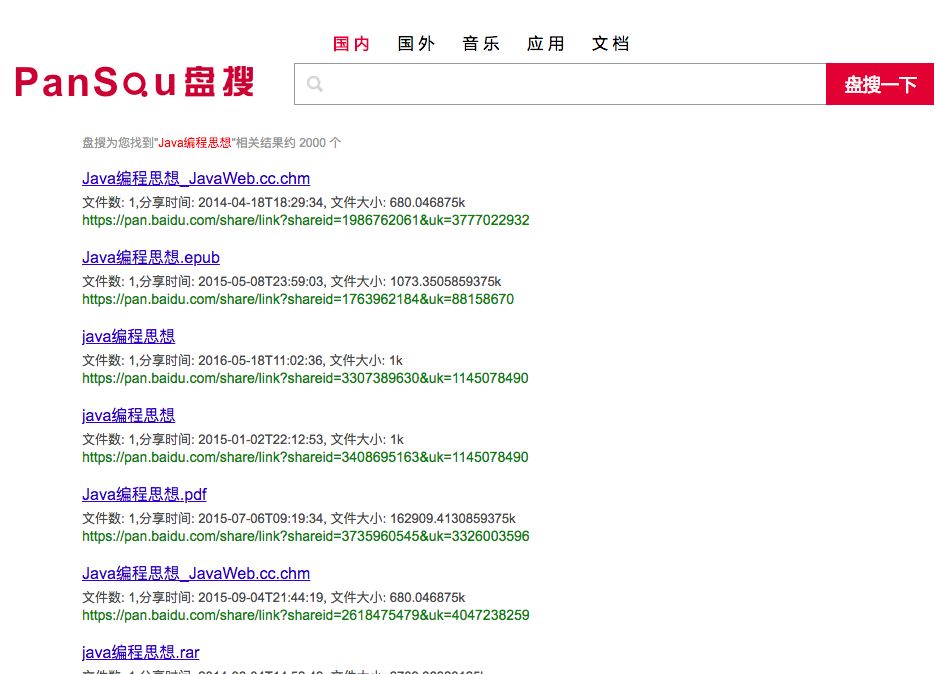Open the Java编程思想.epub result
936x674 pixels.
pos(151,257)
